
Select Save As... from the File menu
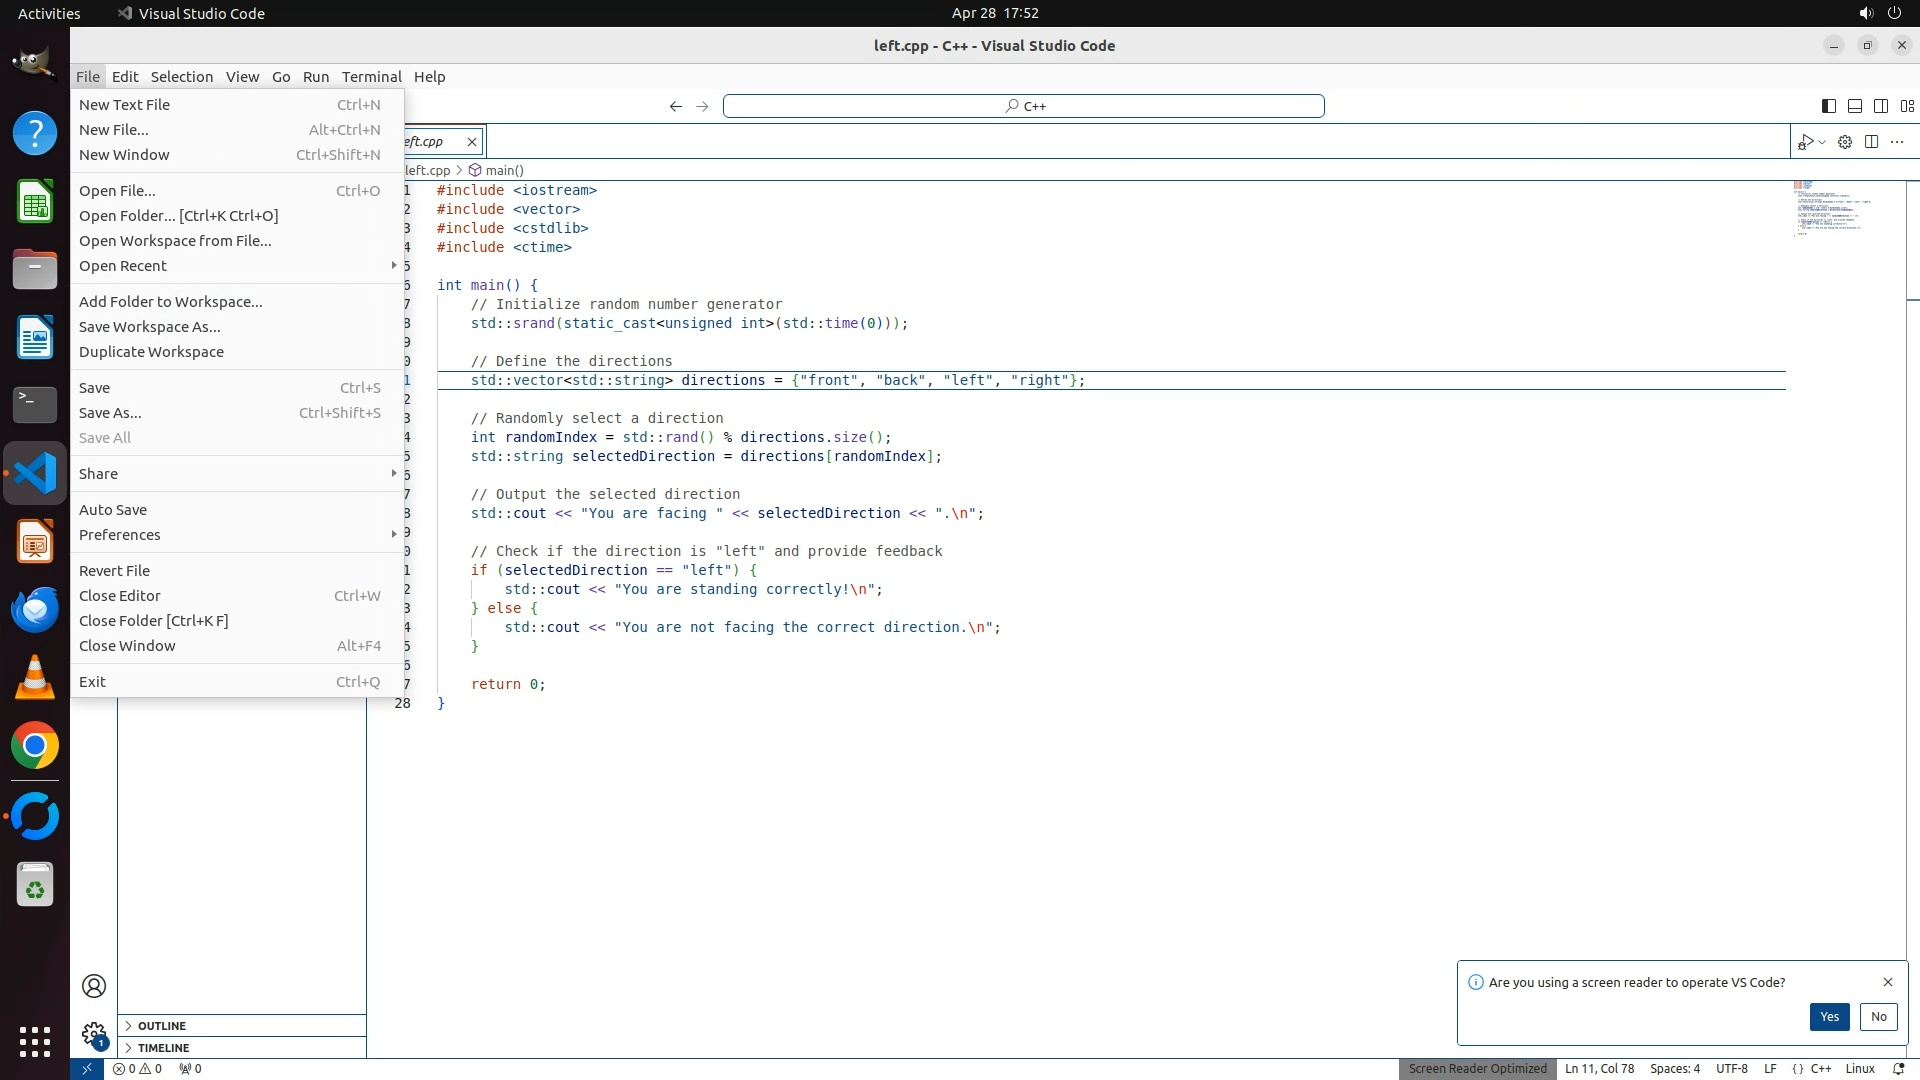[110, 413]
